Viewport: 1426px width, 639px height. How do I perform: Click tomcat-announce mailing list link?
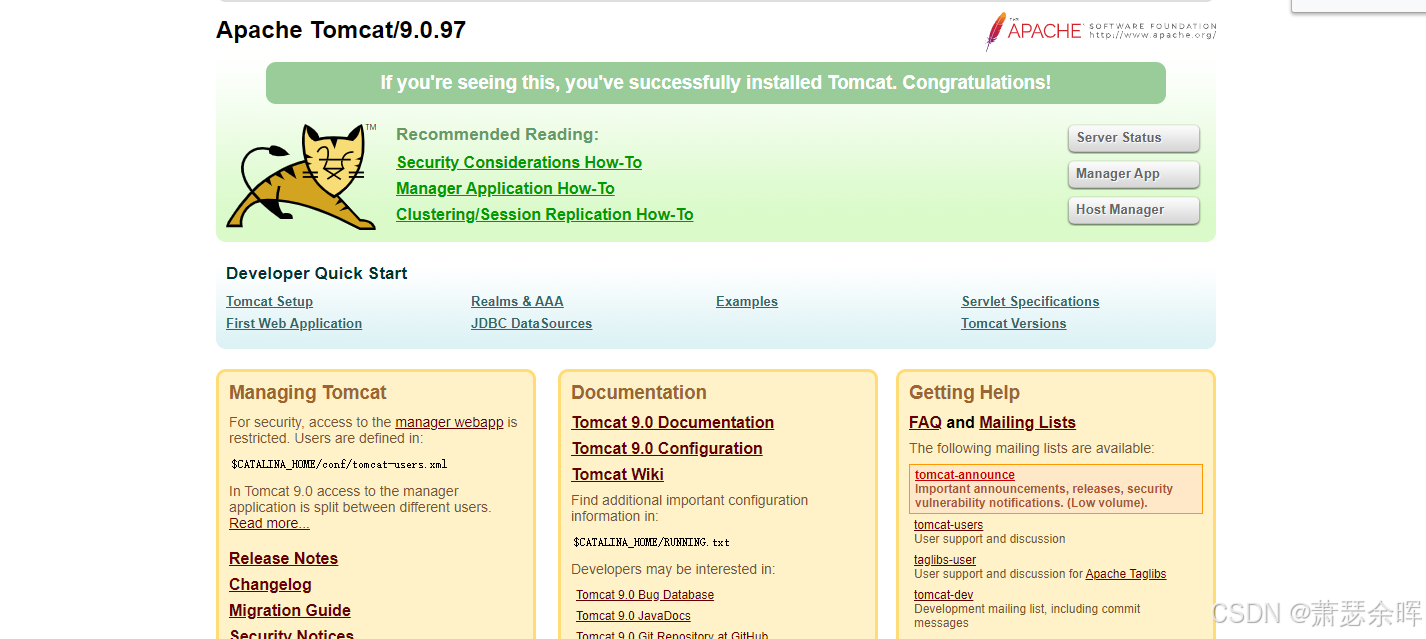point(964,475)
